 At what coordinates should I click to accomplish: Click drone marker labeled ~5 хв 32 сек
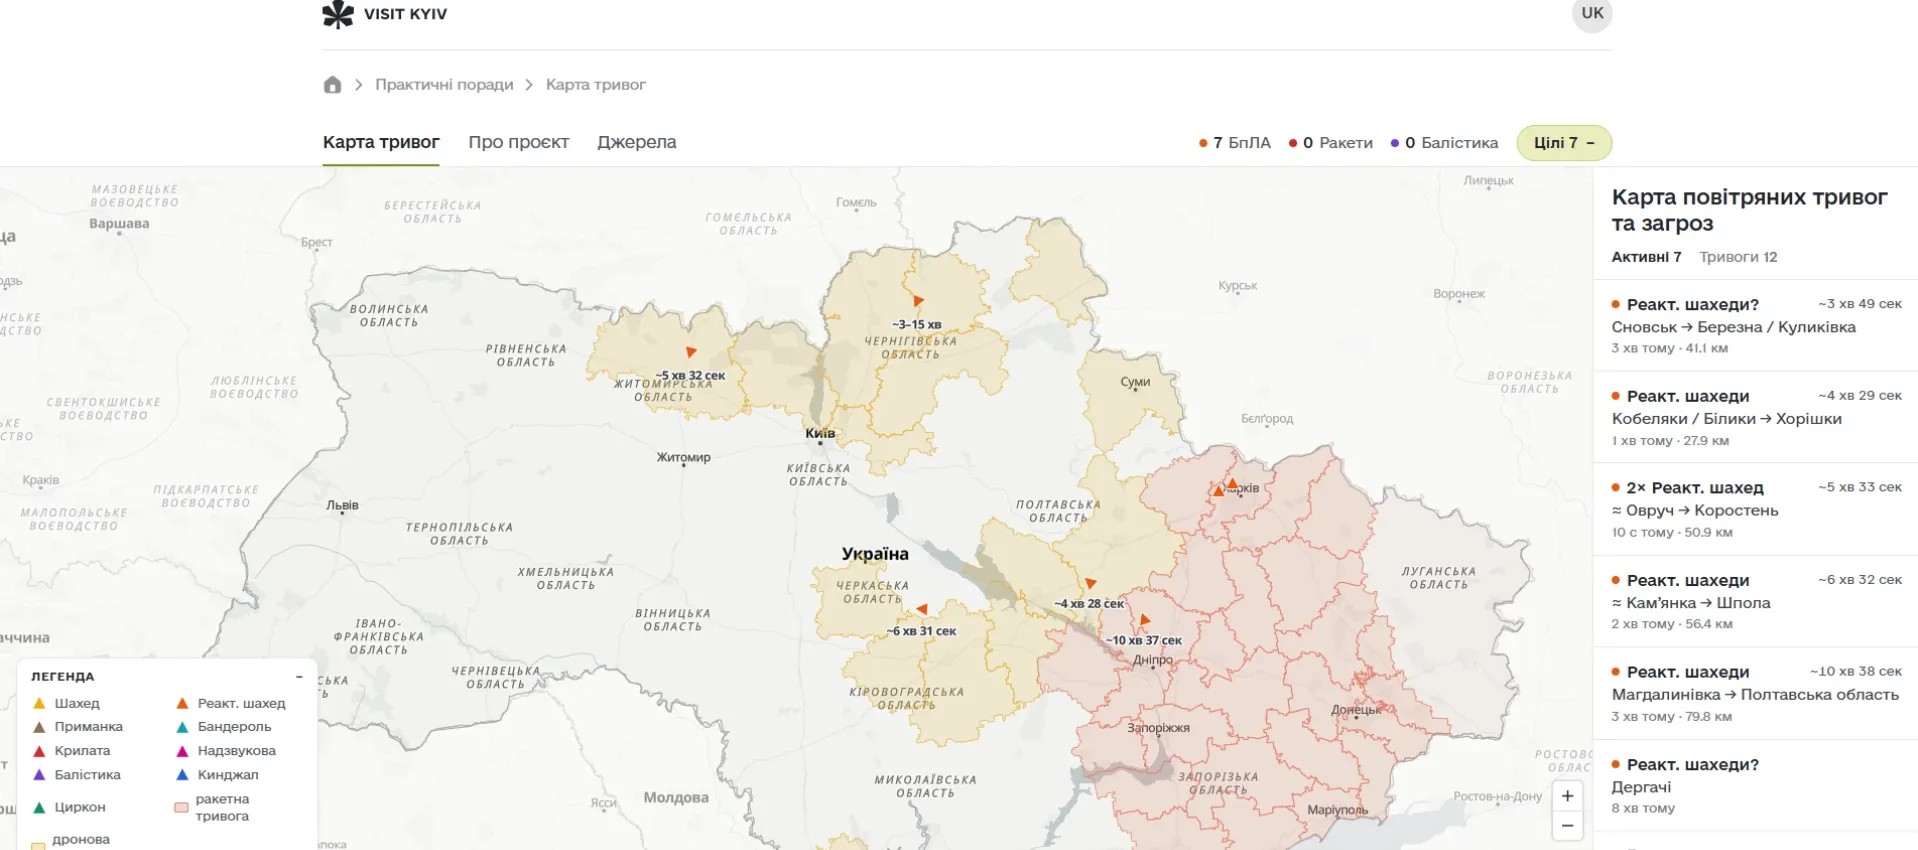click(691, 352)
